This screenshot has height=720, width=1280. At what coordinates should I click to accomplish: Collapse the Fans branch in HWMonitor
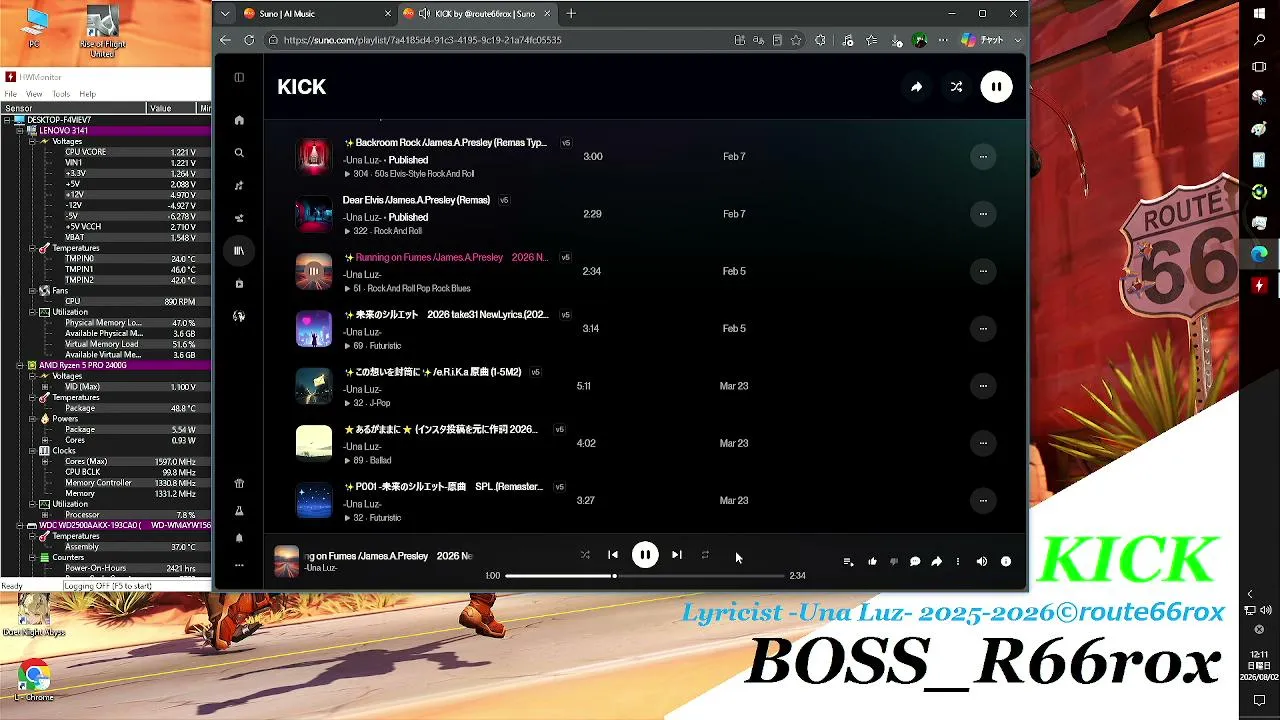(x=32, y=291)
